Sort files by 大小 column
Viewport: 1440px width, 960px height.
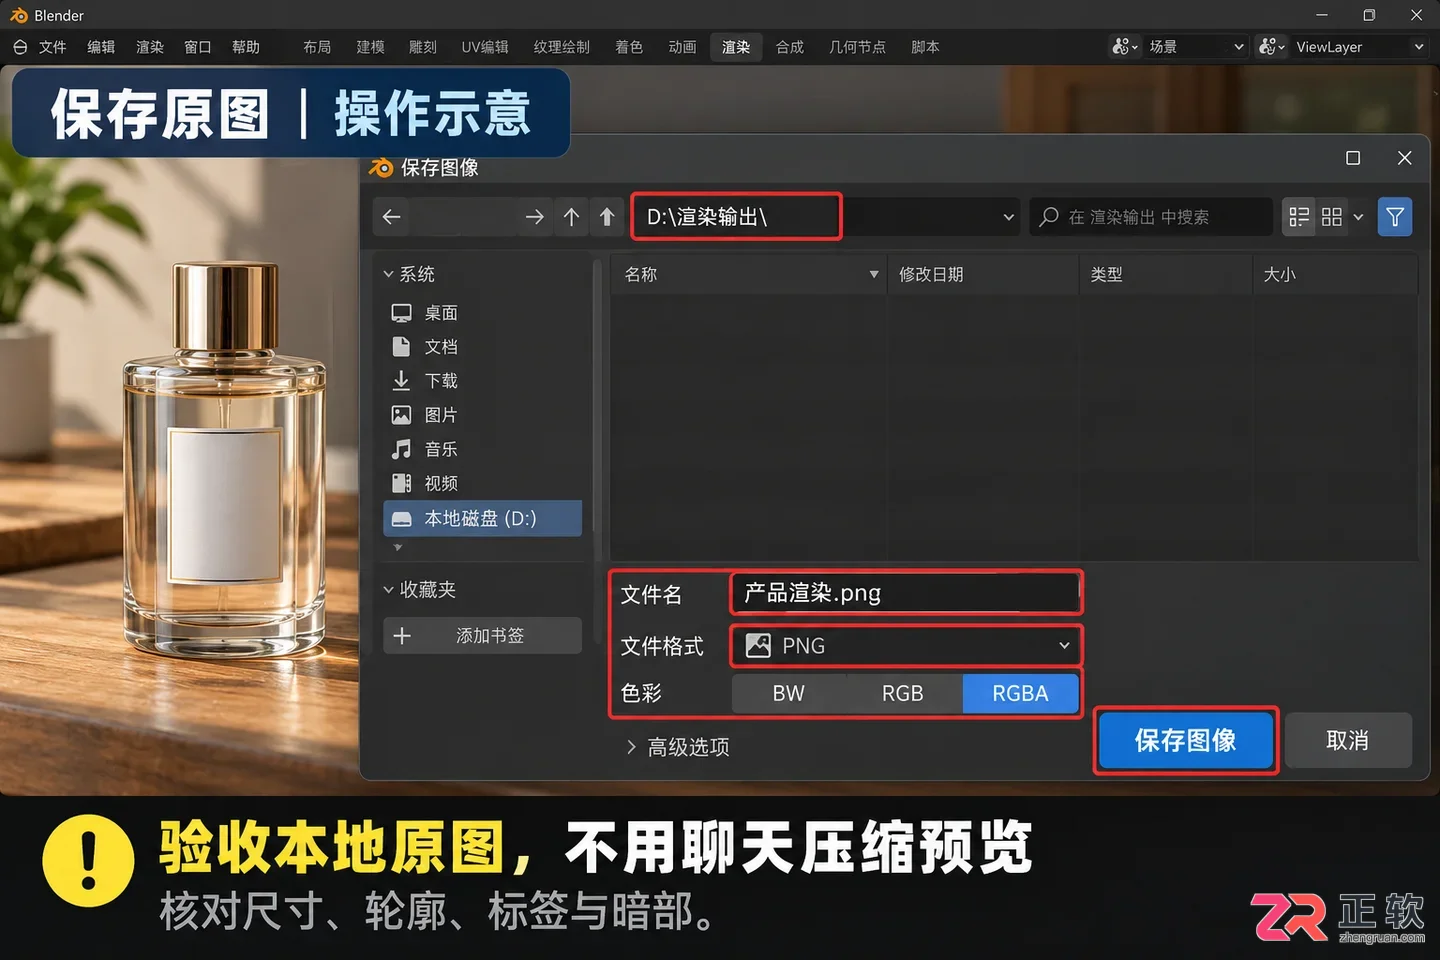tap(1335, 274)
